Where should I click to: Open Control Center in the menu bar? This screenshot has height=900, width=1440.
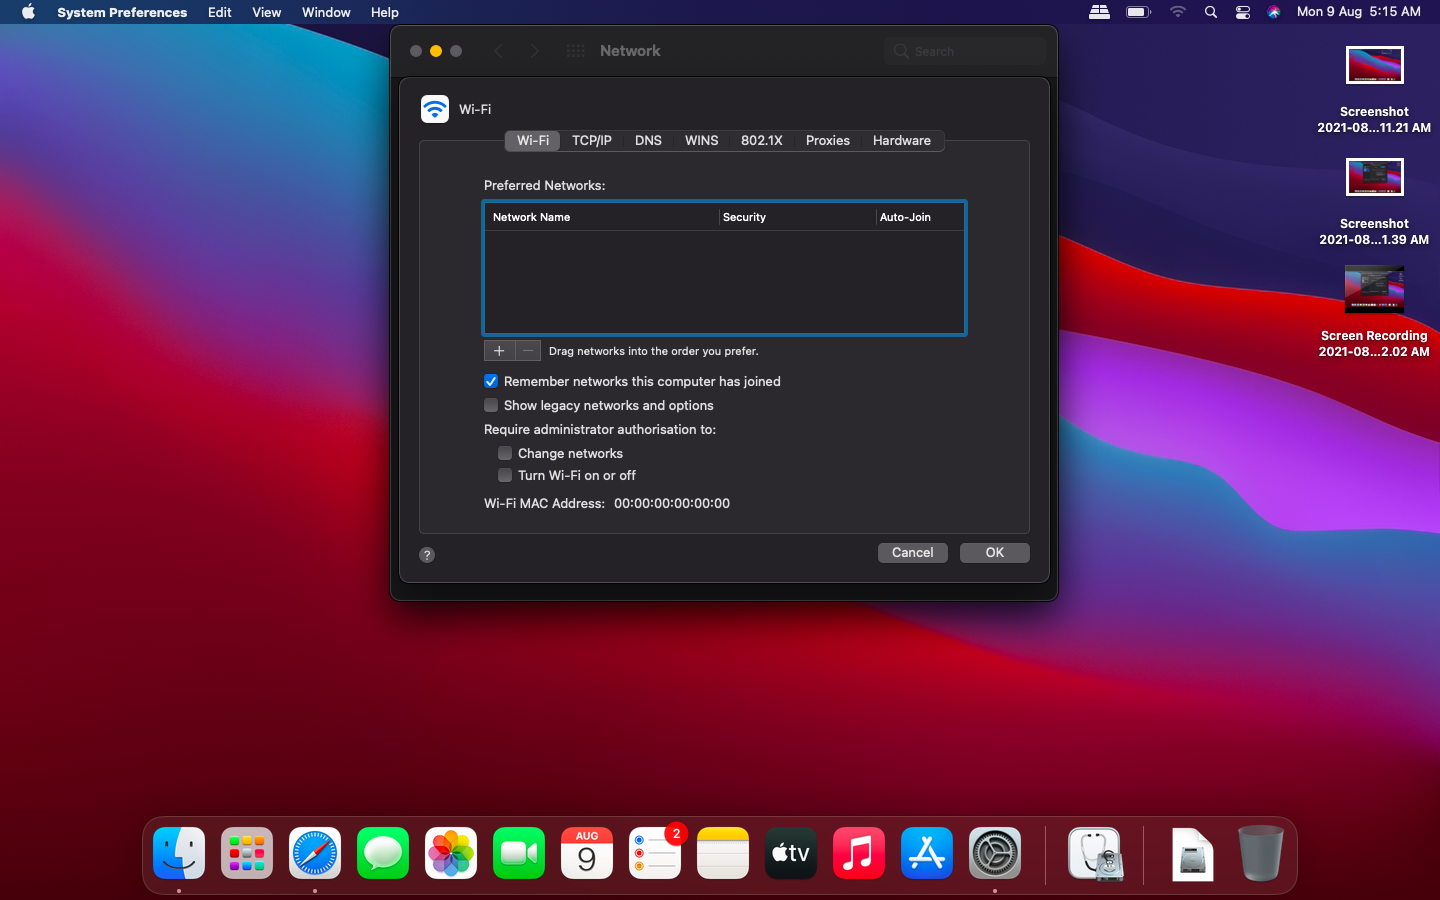[1243, 12]
